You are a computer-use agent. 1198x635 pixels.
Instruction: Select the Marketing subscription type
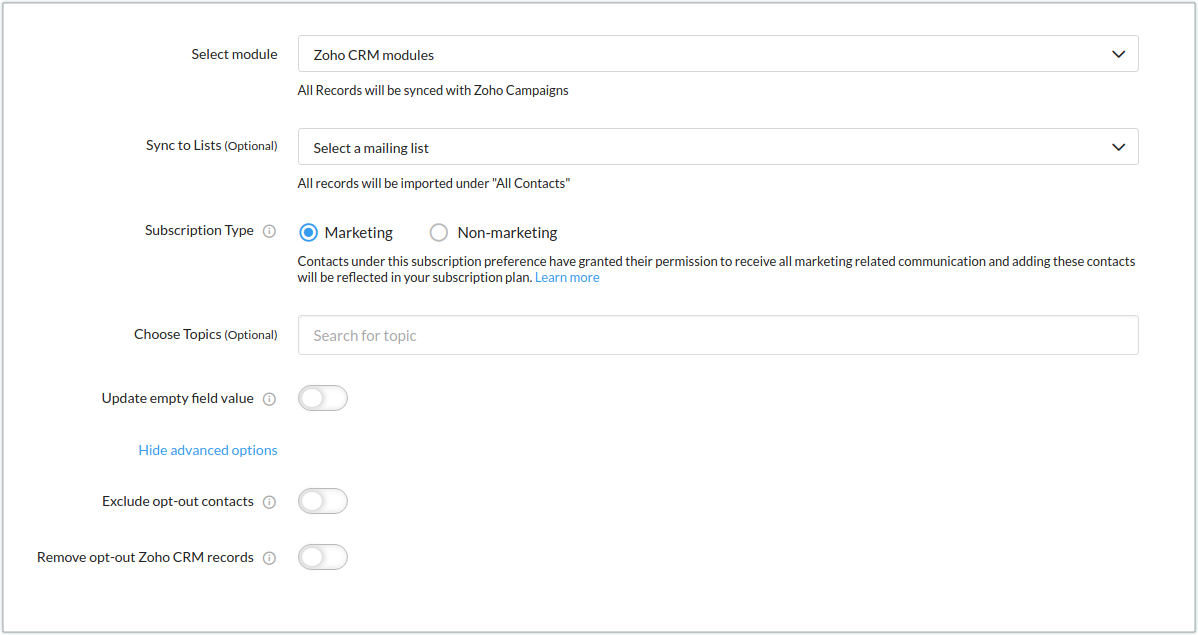(x=308, y=232)
